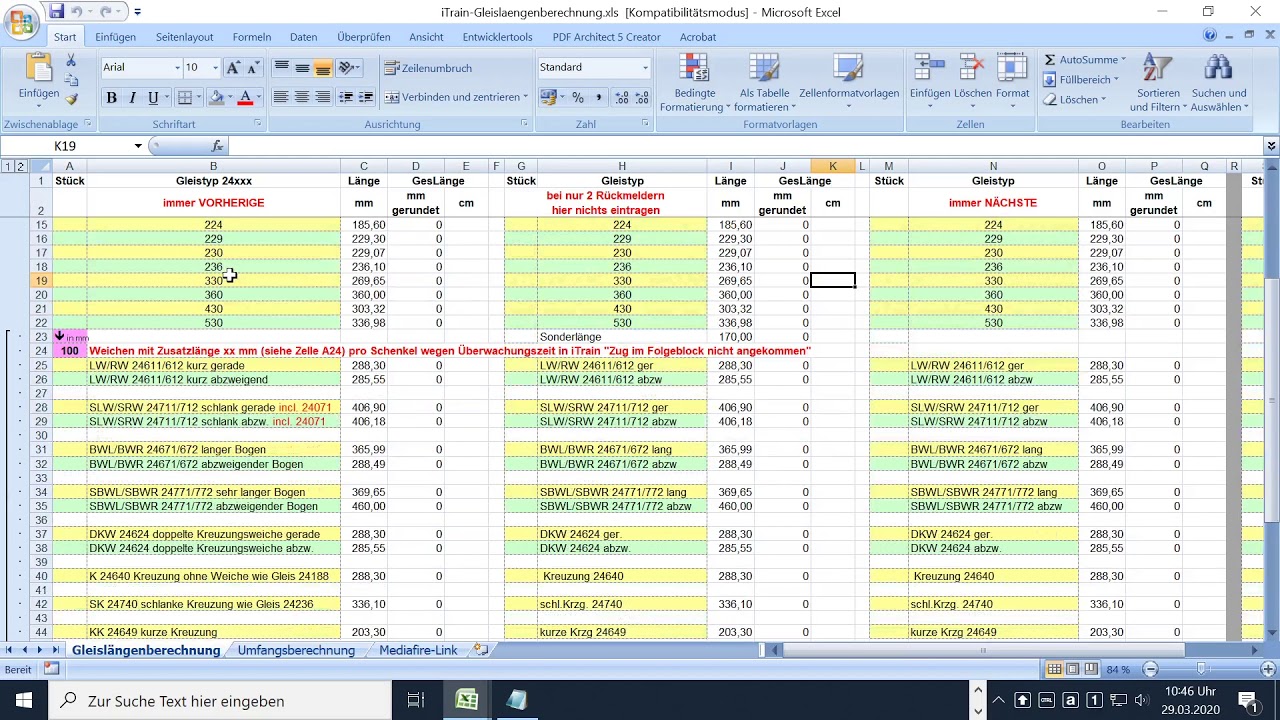Apply the red font color
1280x720 pixels.
pos(244,97)
